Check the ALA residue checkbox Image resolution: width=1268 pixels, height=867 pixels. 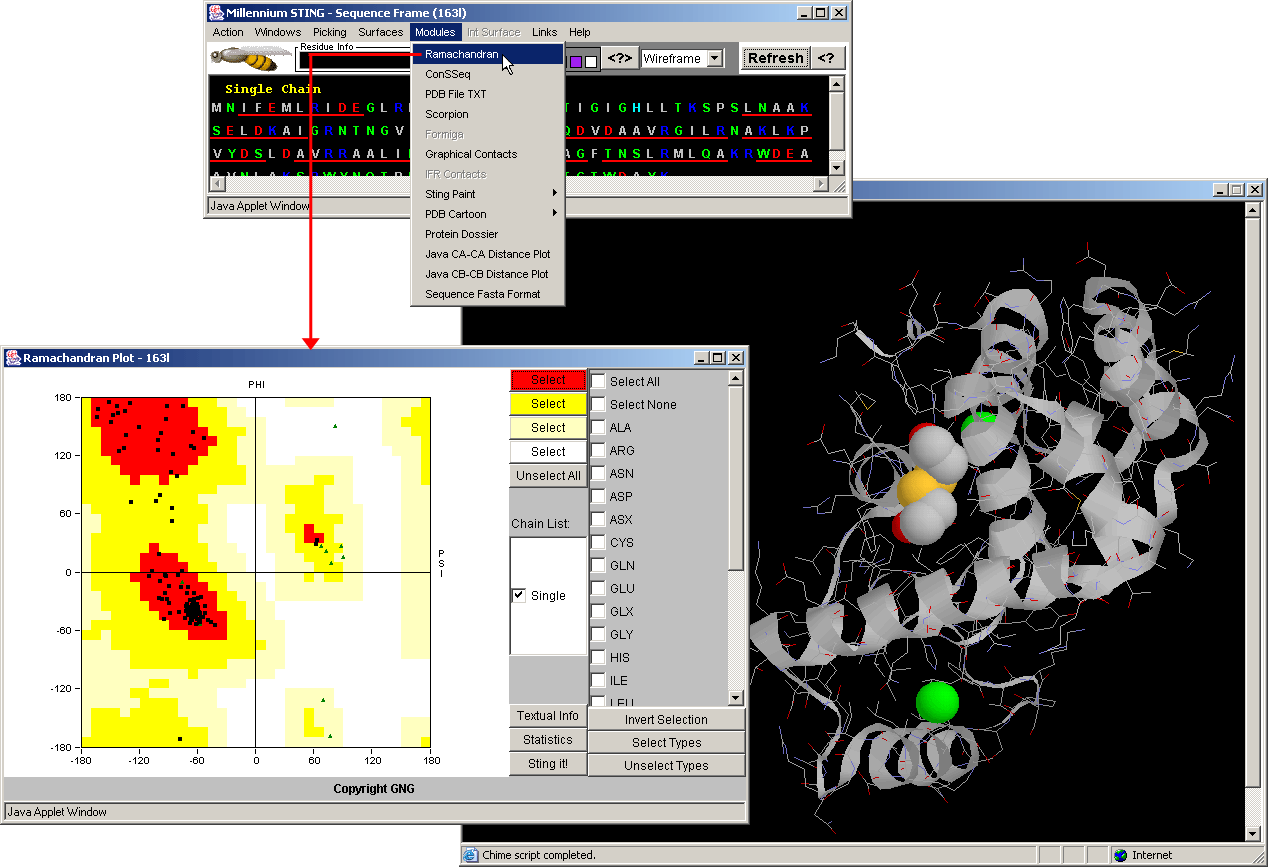pos(598,427)
